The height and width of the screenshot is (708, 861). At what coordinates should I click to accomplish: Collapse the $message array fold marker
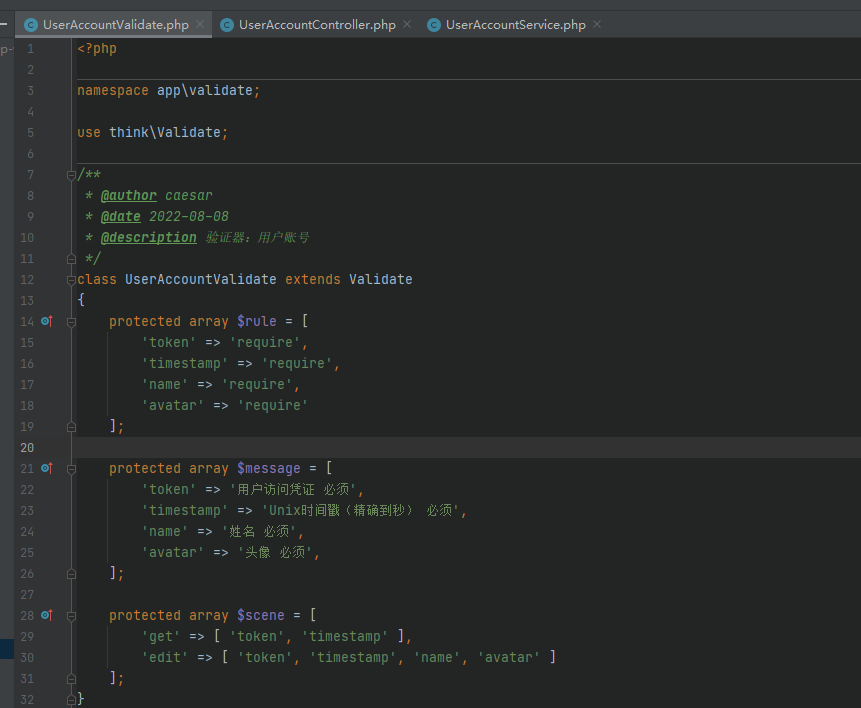(x=71, y=469)
